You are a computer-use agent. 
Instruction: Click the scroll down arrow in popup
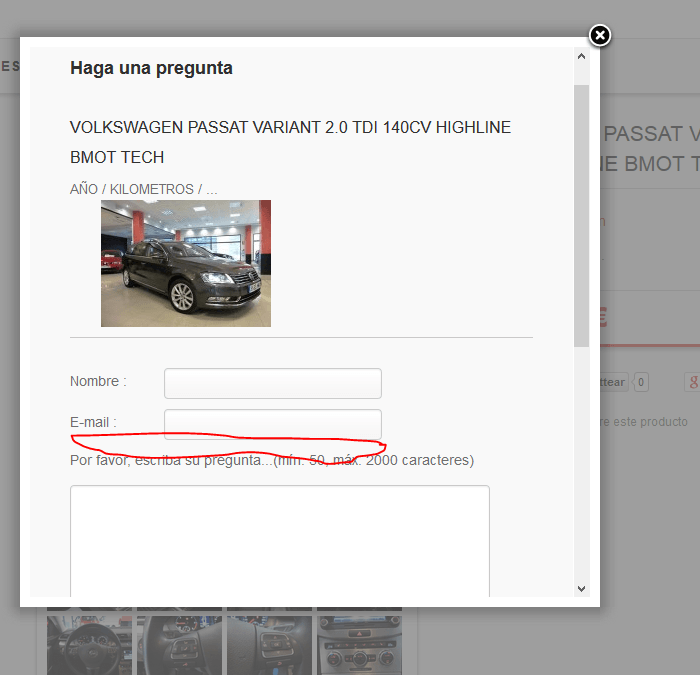(x=581, y=588)
